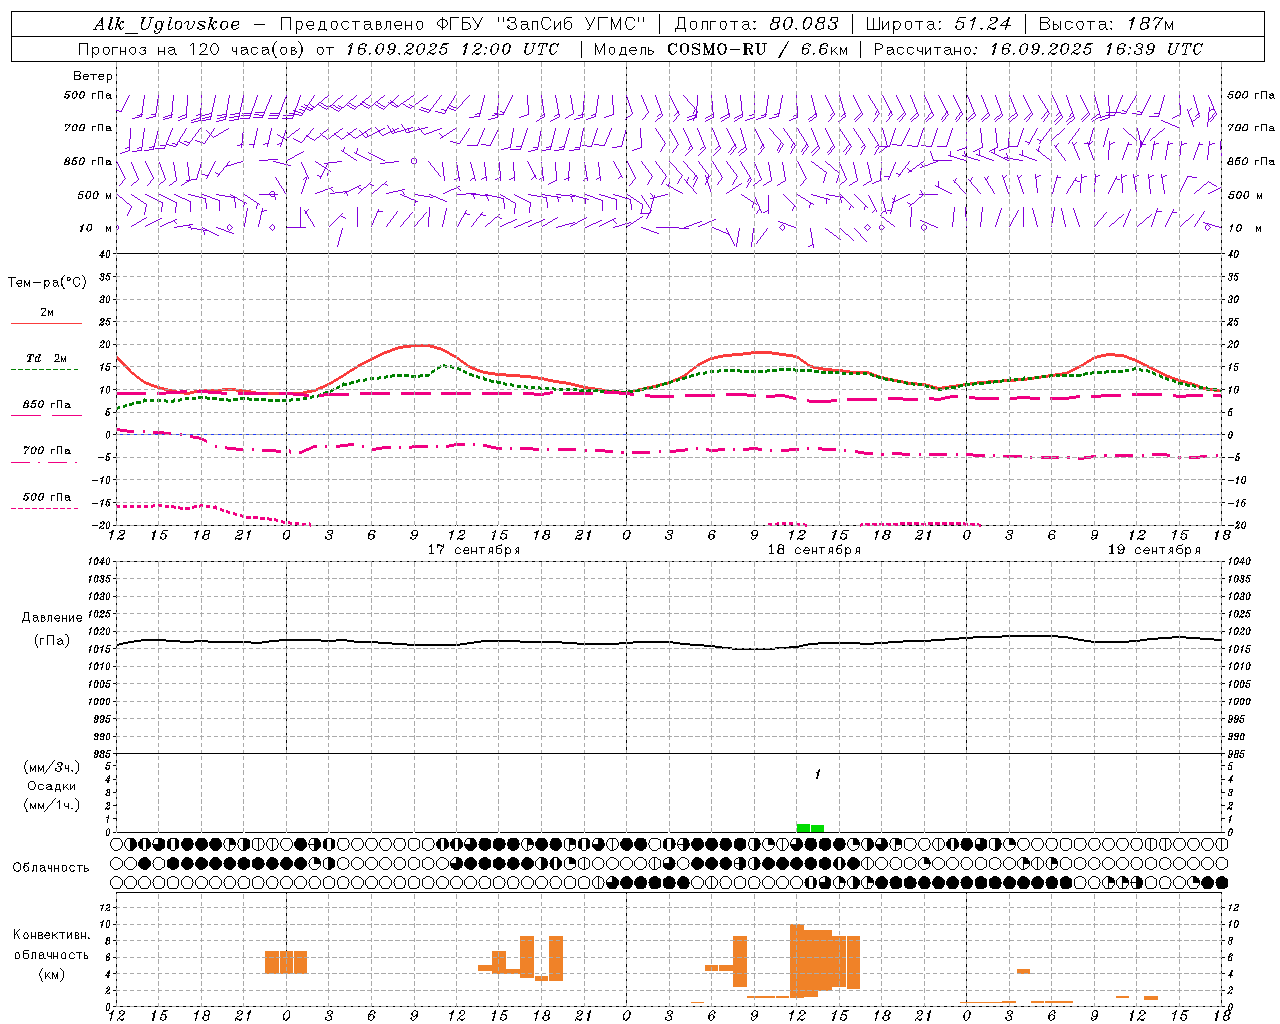The image size is (1280, 1024).
Task: Click the precipitation value 1 above green bars
Action: 817,774
